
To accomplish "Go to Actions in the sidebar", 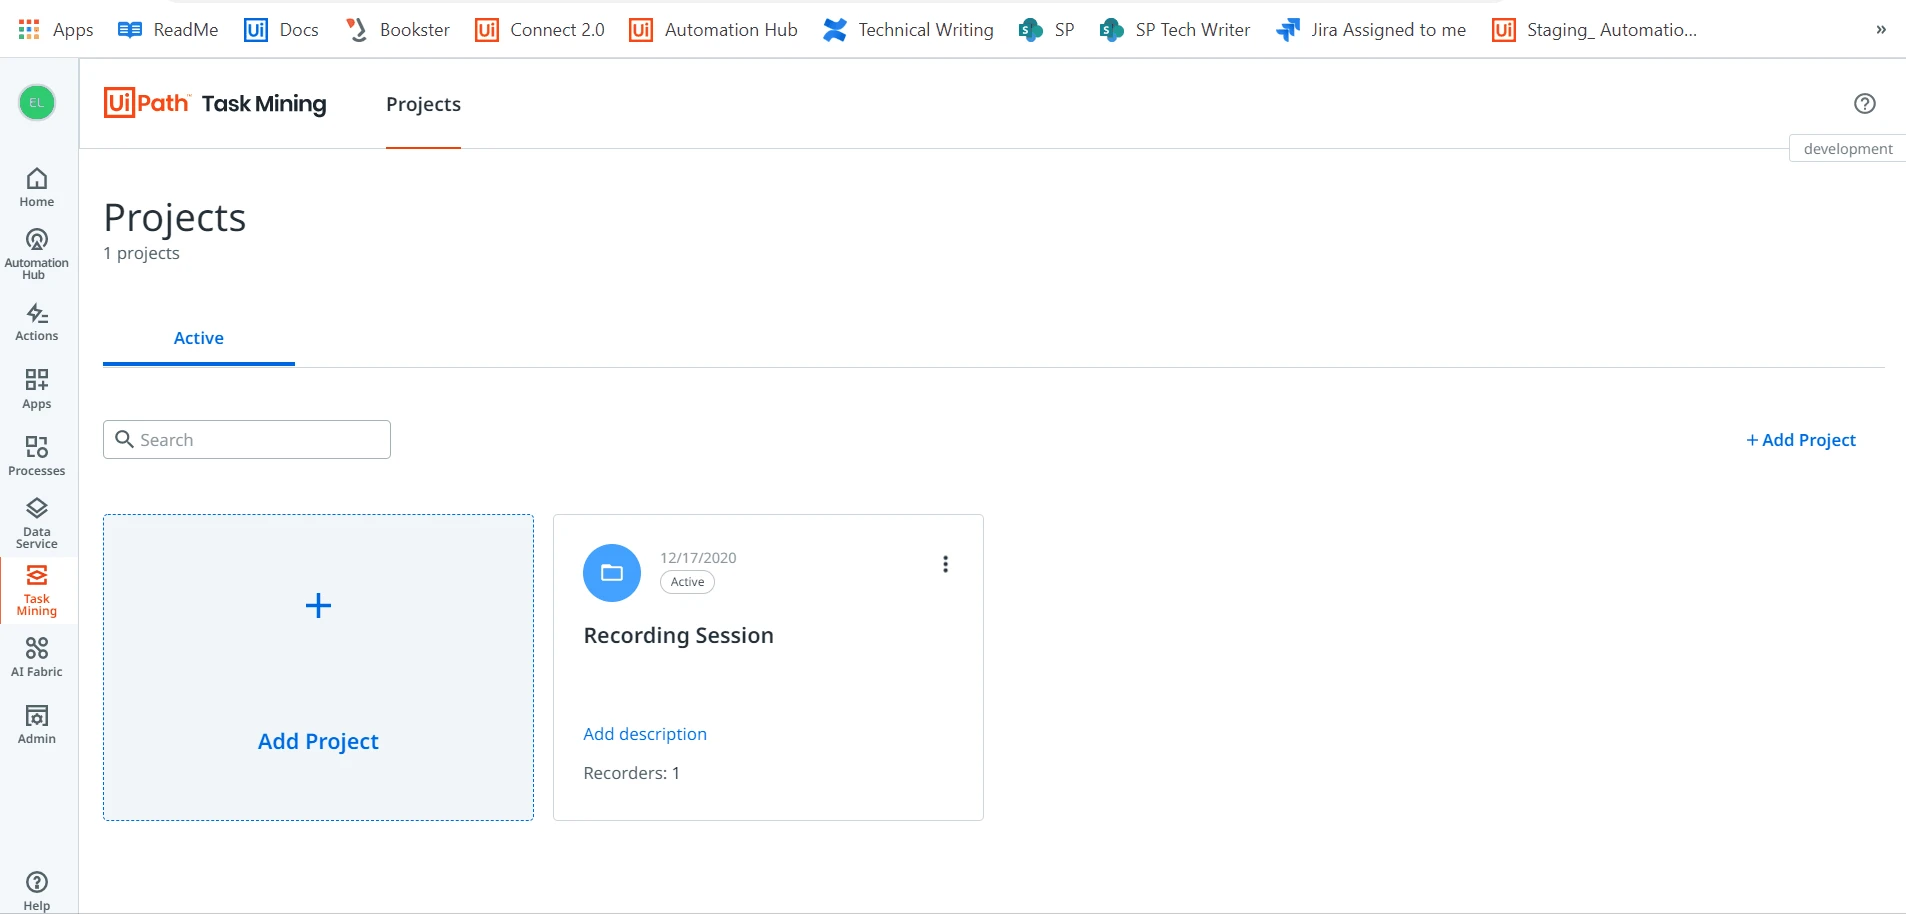I will pos(37,322).
